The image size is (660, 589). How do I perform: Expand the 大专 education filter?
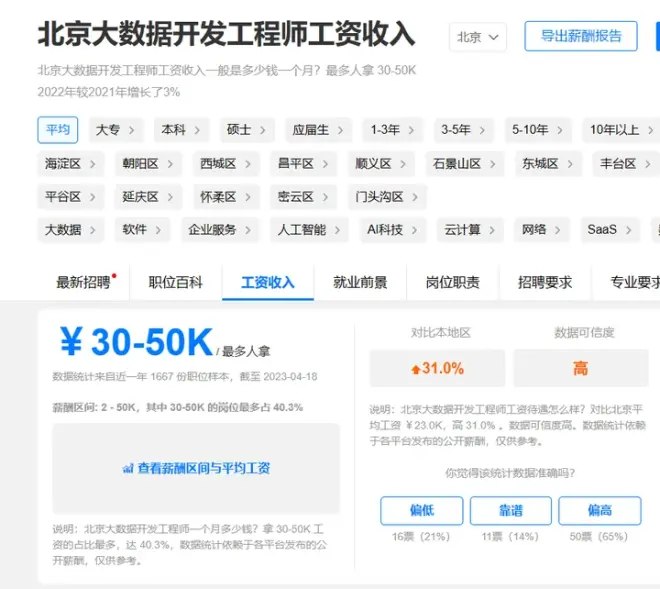[115, 130]
